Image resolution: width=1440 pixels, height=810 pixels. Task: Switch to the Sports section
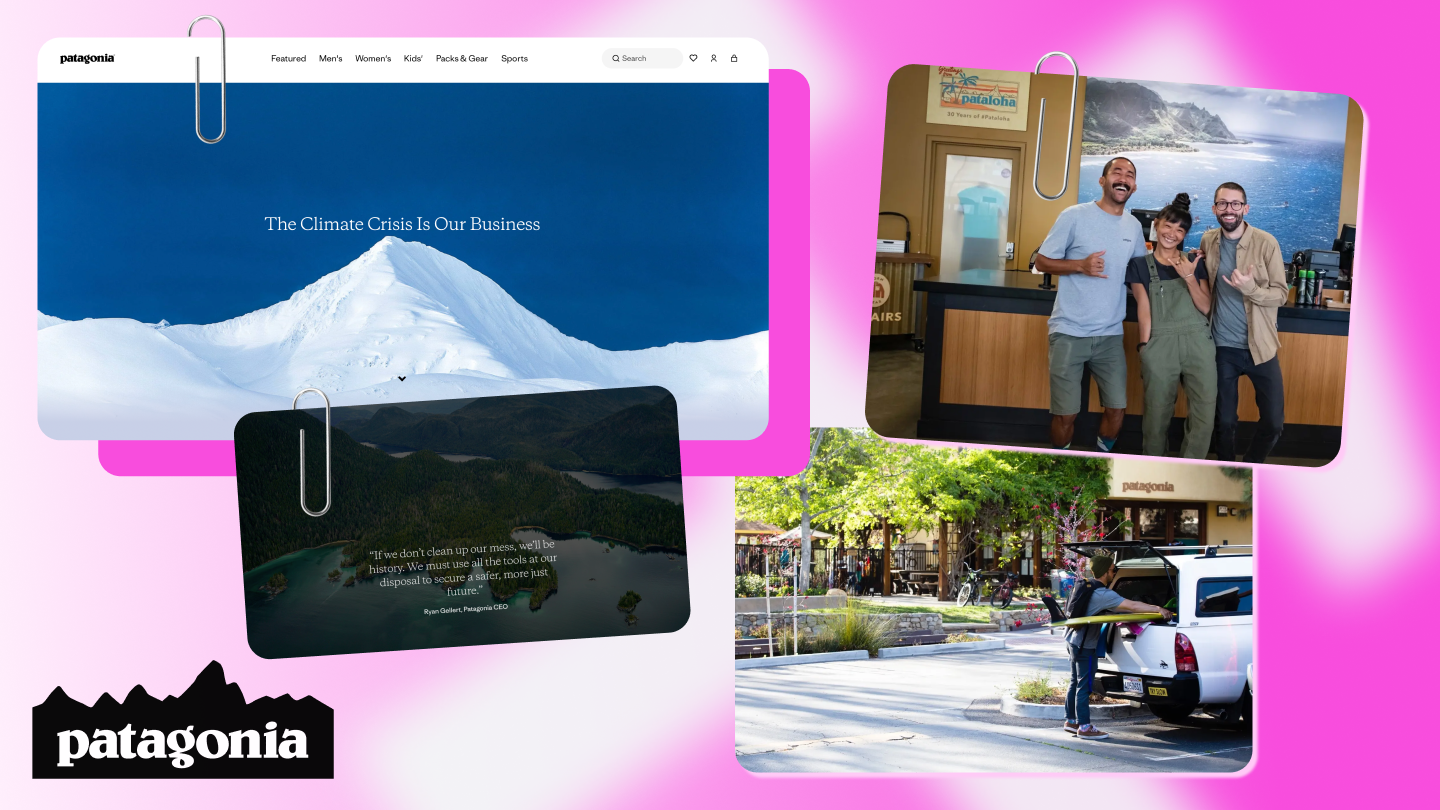[514, 58]
